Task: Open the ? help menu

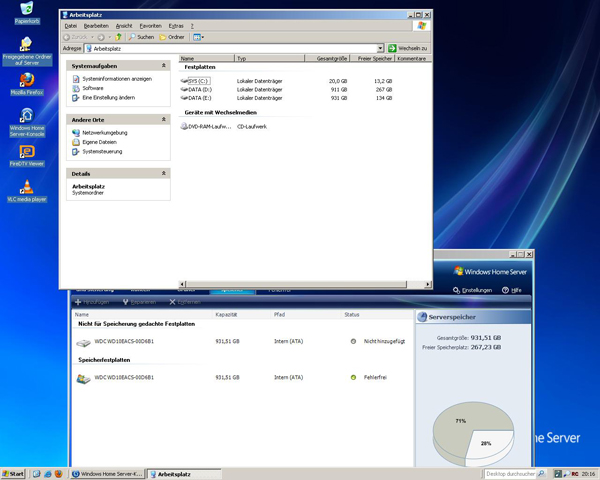Action: click(x=192, y=26)
